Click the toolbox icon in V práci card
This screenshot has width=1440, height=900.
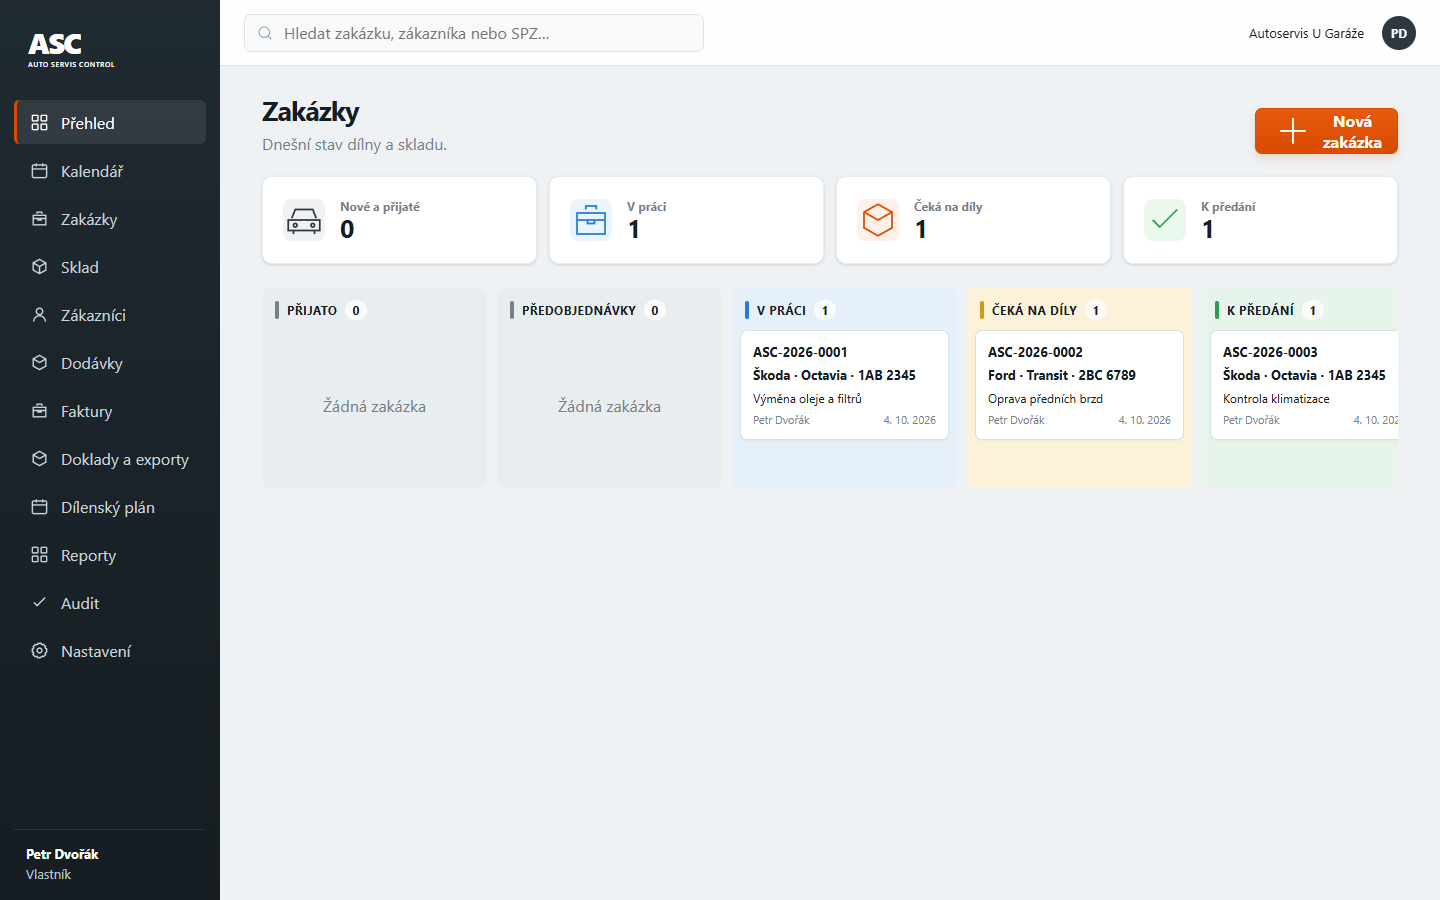(x=591, y=220)
